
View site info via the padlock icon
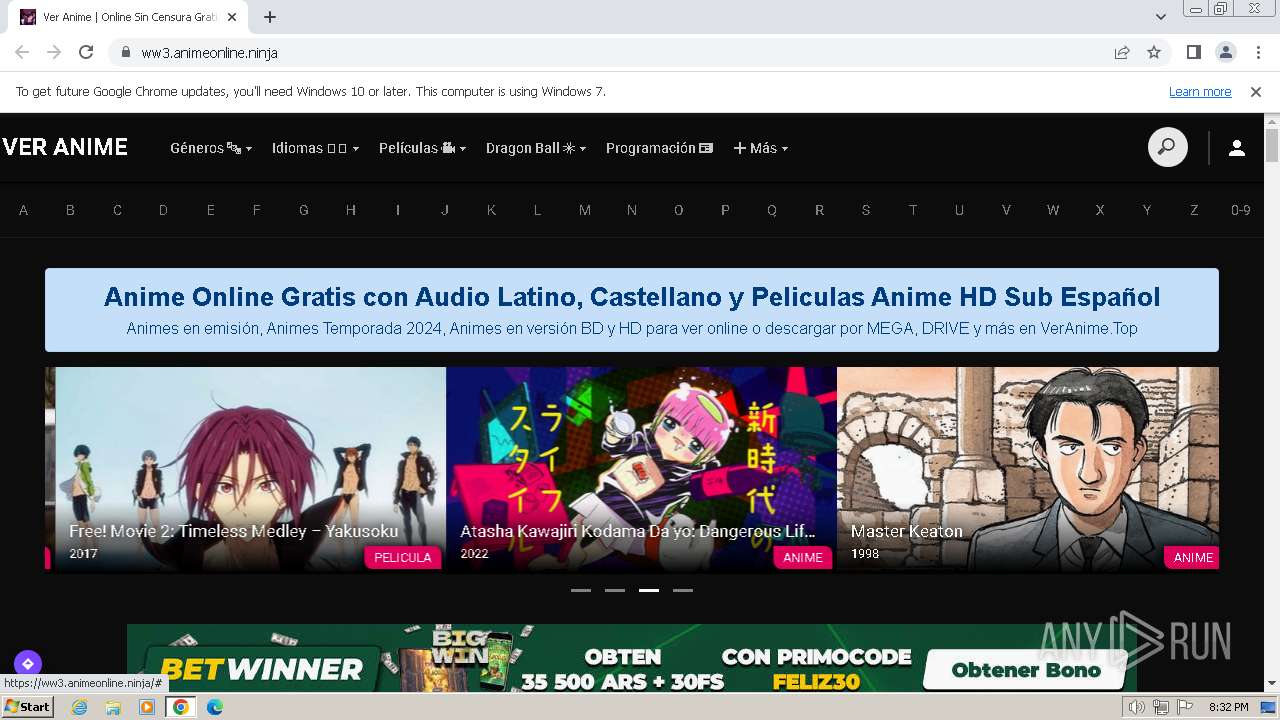click(x=125, y=52)
